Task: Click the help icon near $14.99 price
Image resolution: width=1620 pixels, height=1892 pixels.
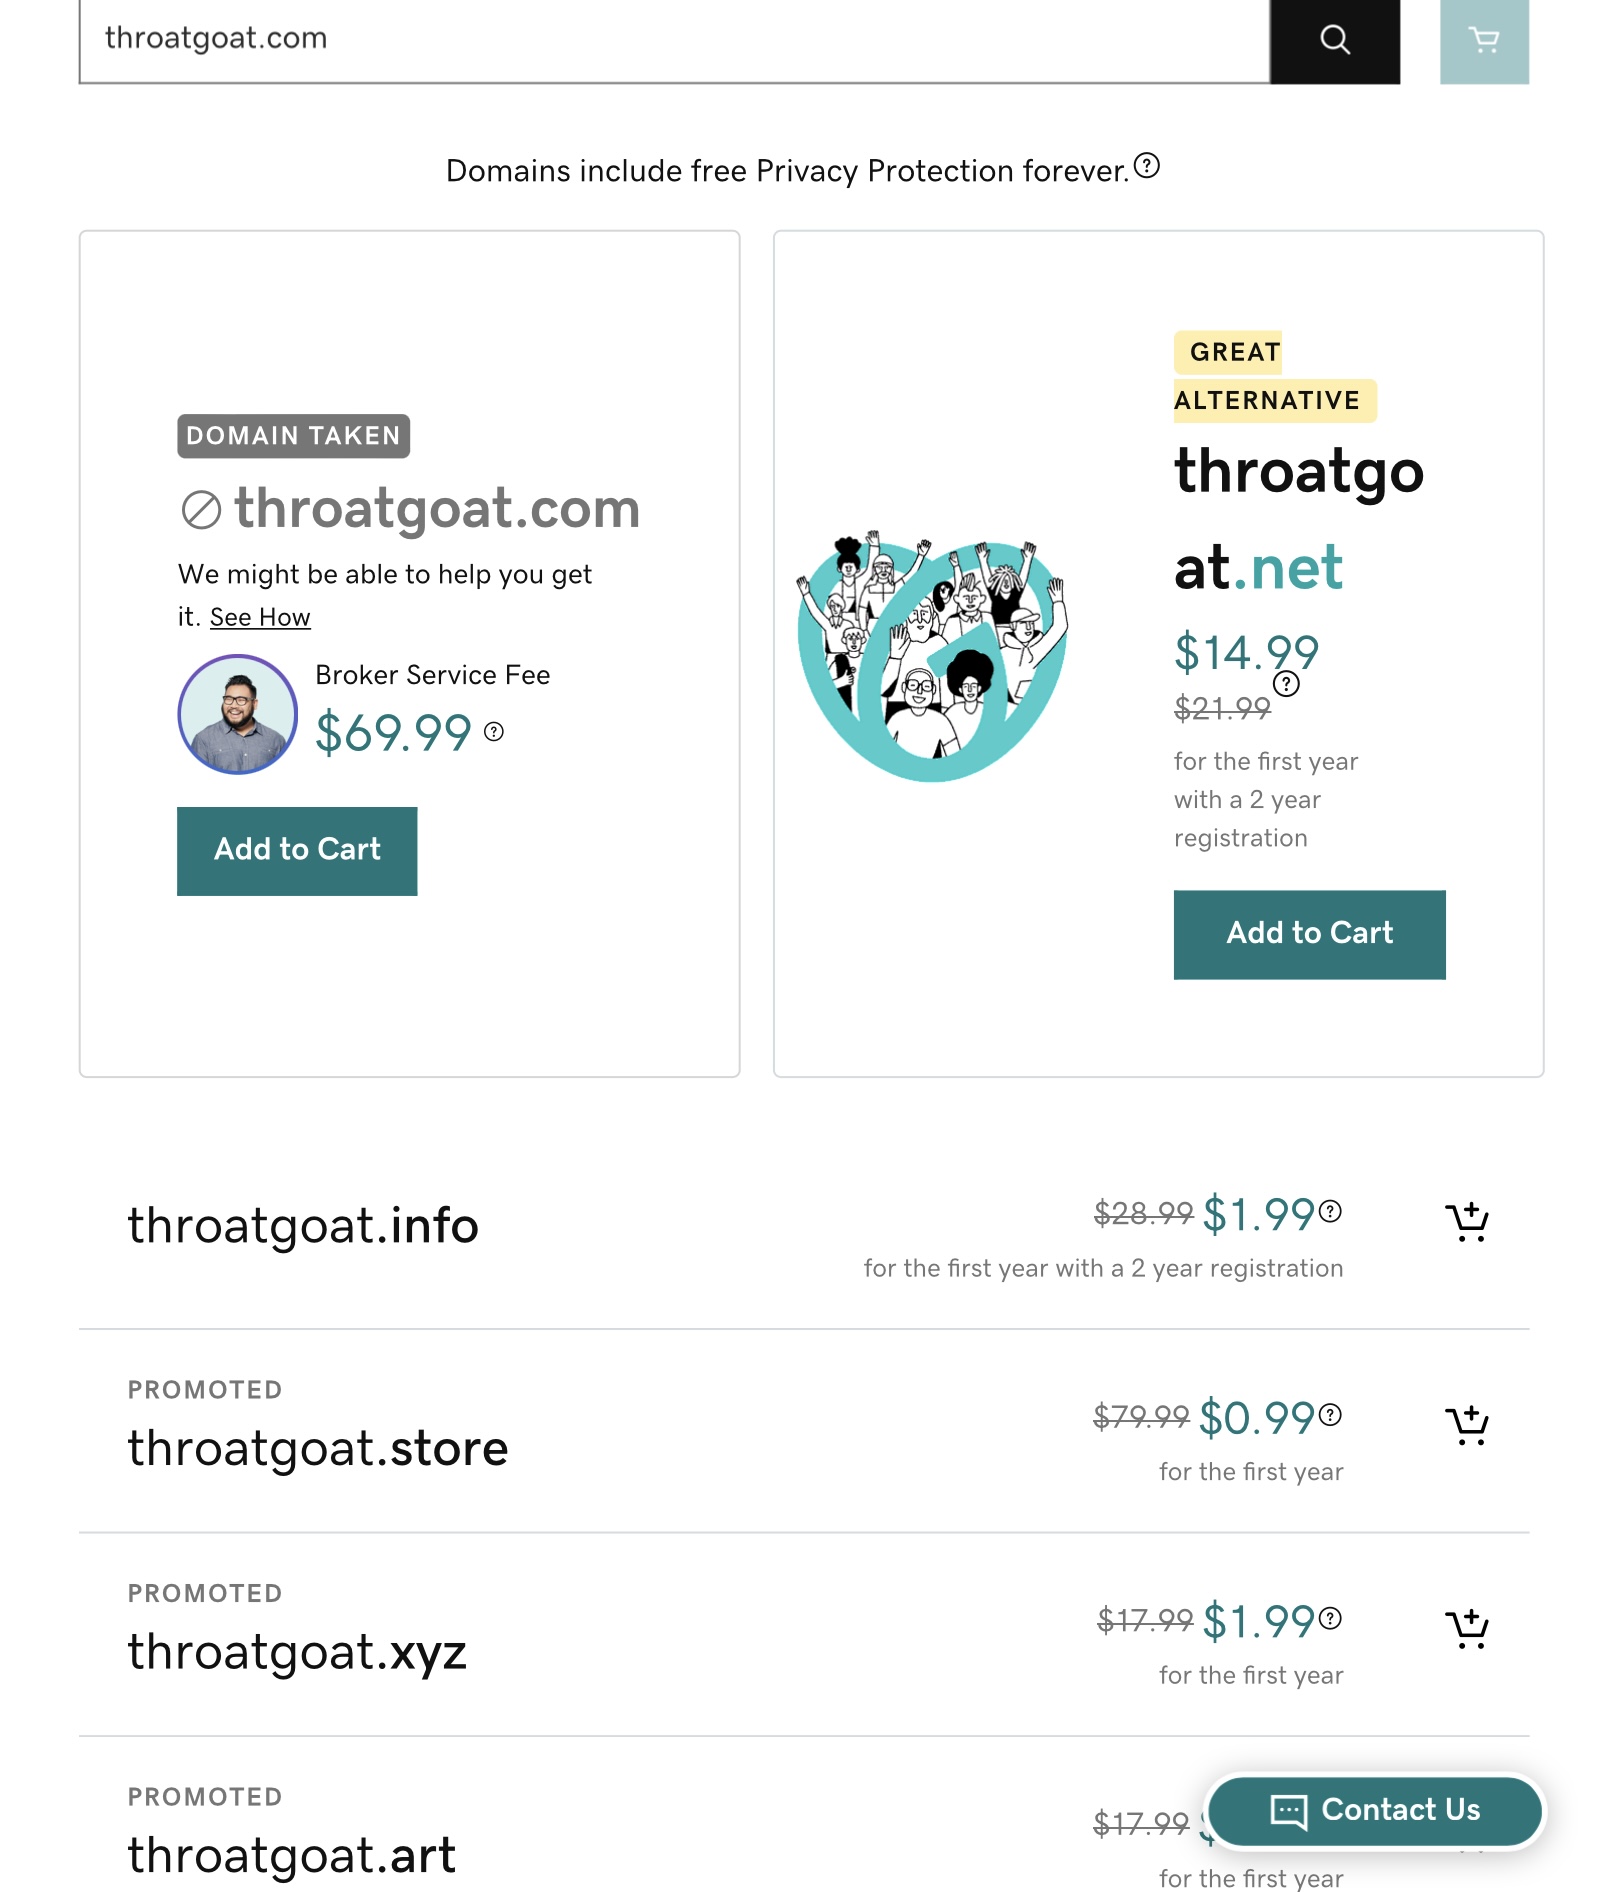Action: 1286,684
